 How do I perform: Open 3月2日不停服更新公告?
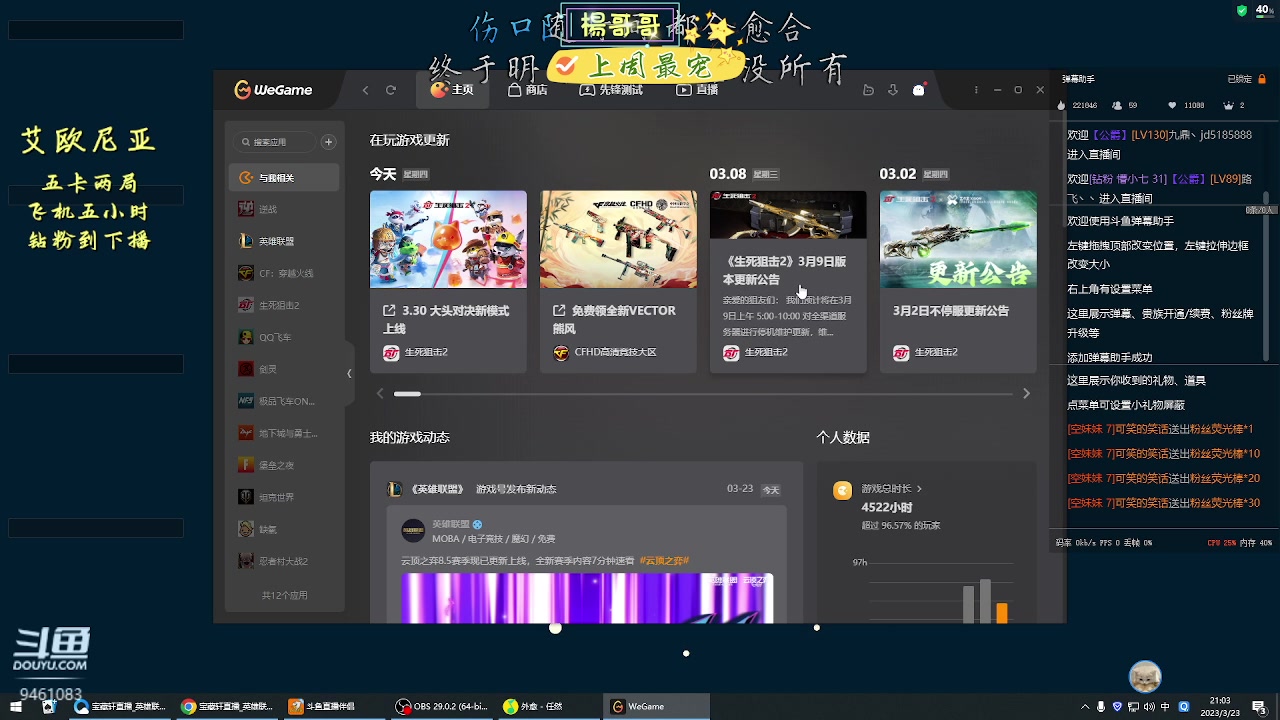[x=951, y=311]
